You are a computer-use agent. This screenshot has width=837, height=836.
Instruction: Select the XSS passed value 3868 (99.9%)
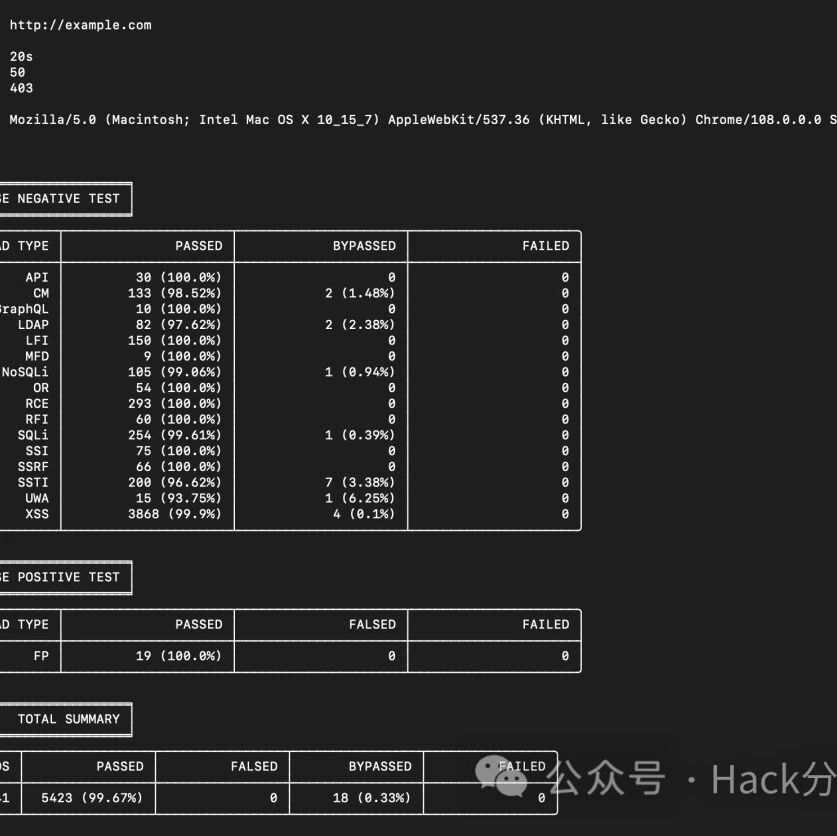[175, 514]
